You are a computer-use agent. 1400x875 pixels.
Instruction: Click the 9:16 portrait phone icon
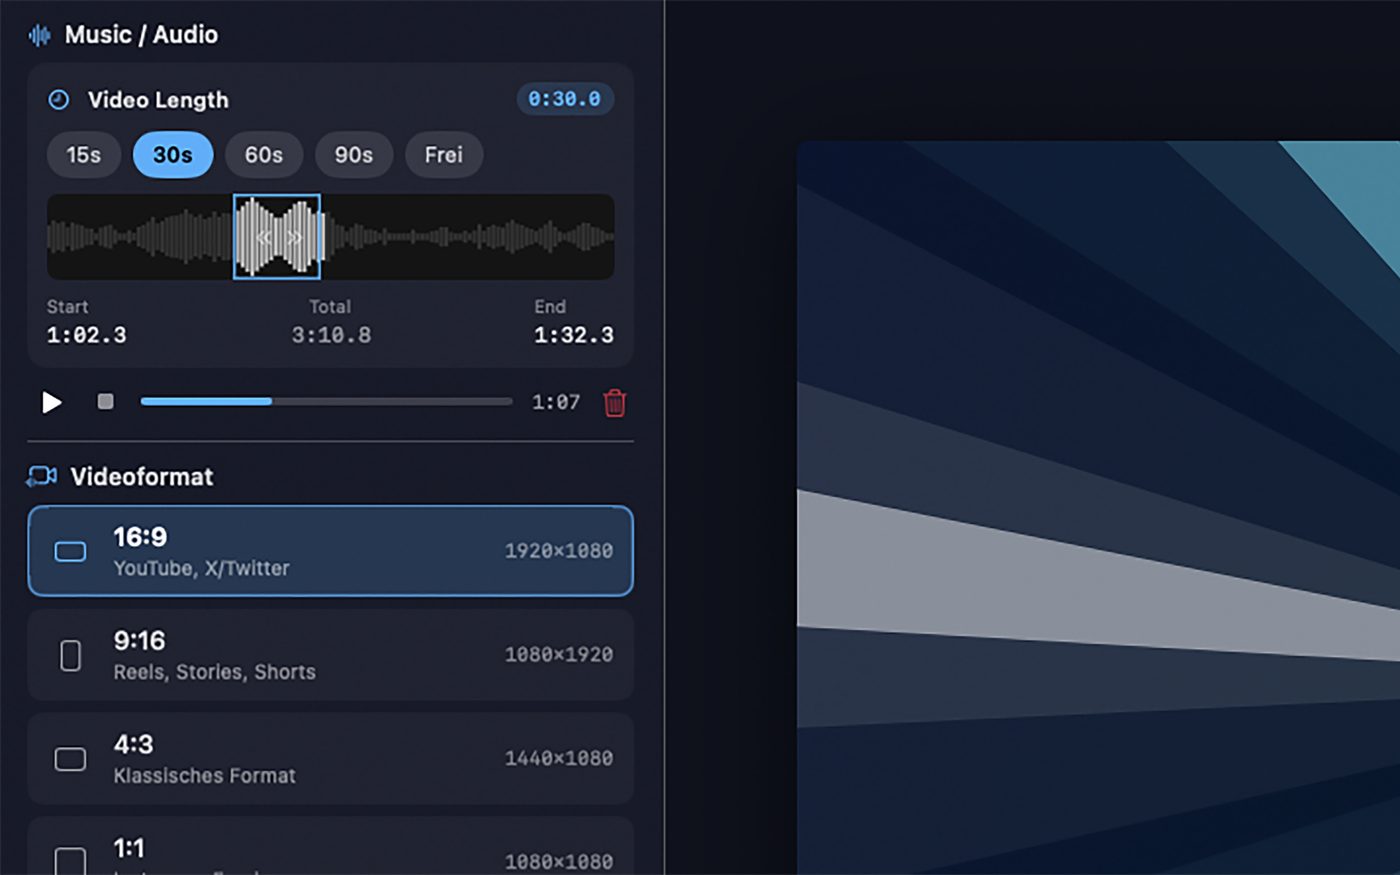click(x=69, y=655)
